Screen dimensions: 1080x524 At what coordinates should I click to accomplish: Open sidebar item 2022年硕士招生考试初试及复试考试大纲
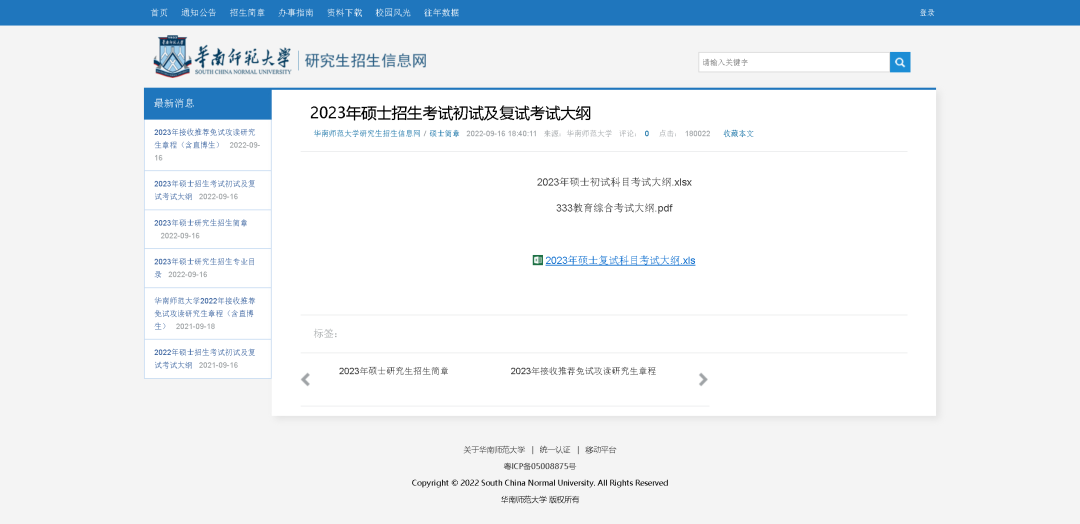click(205, 359)
